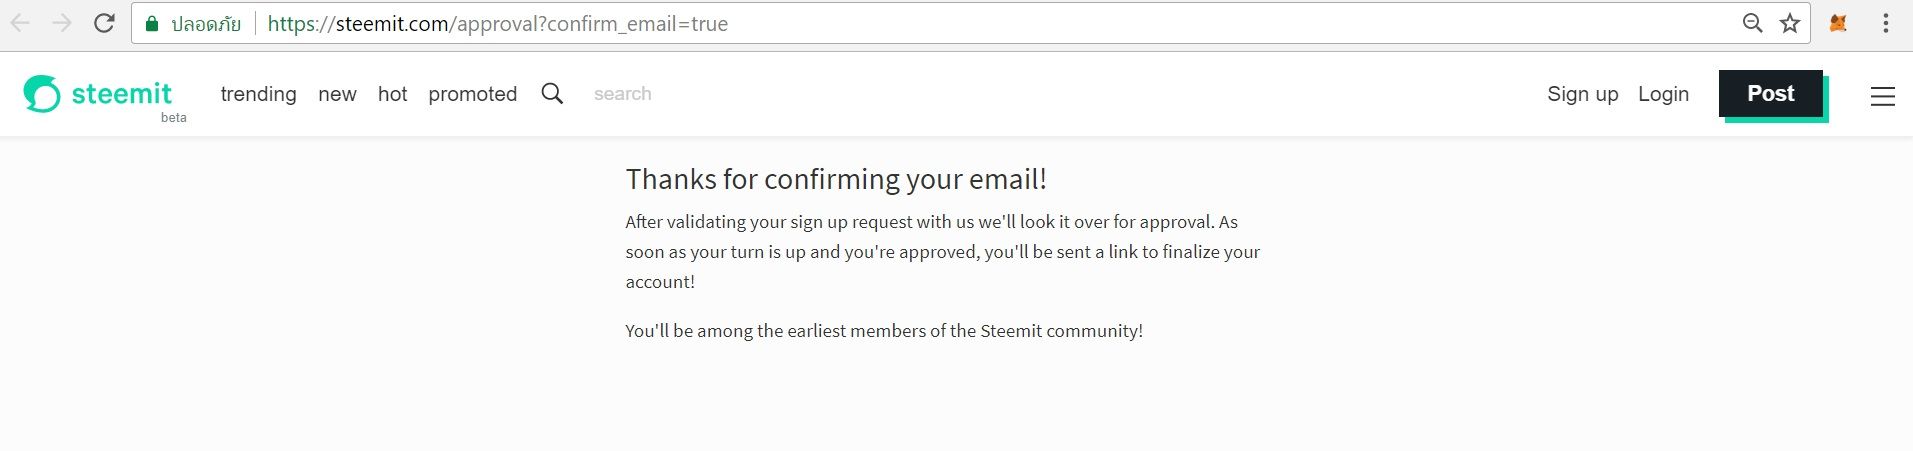This screenshot has height=451, width=1913.
Task: Open the new posts section
Action: pos(337,94)
